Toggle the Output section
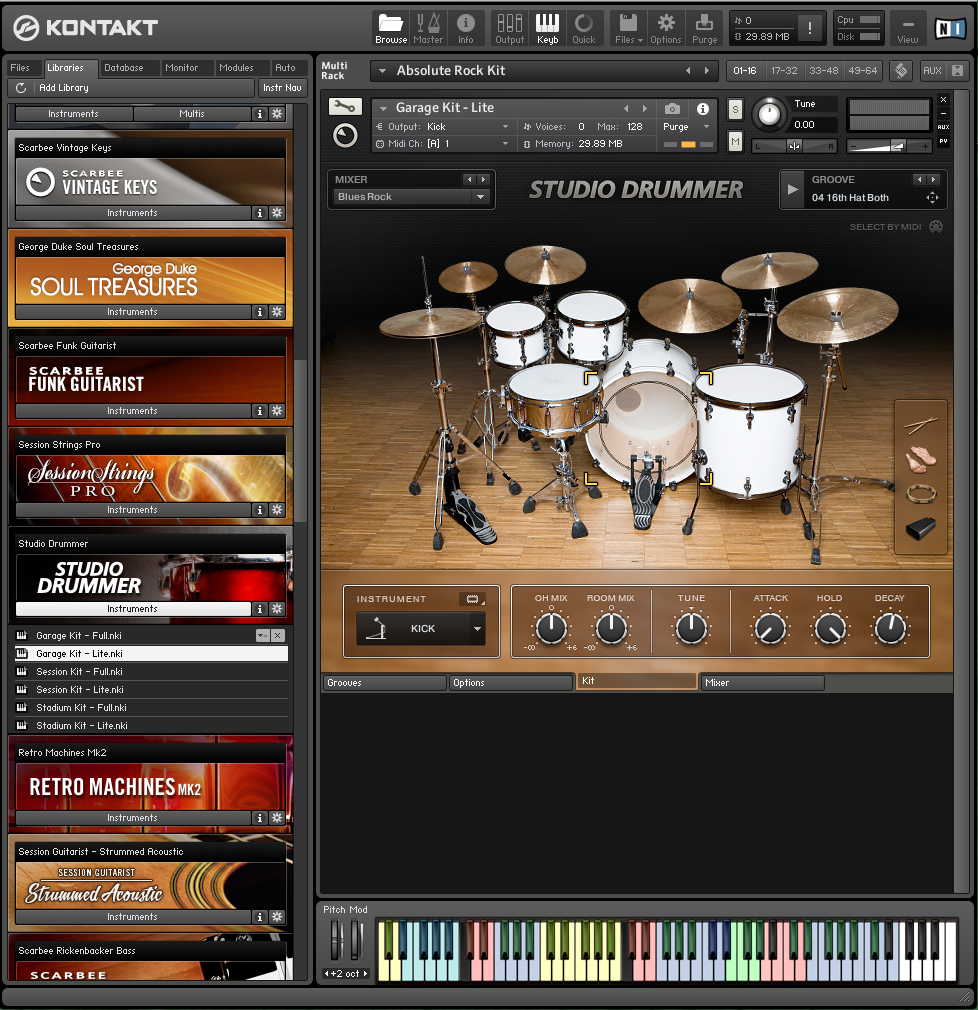This screenshot has width=978, height=1010. coord(509,29)
